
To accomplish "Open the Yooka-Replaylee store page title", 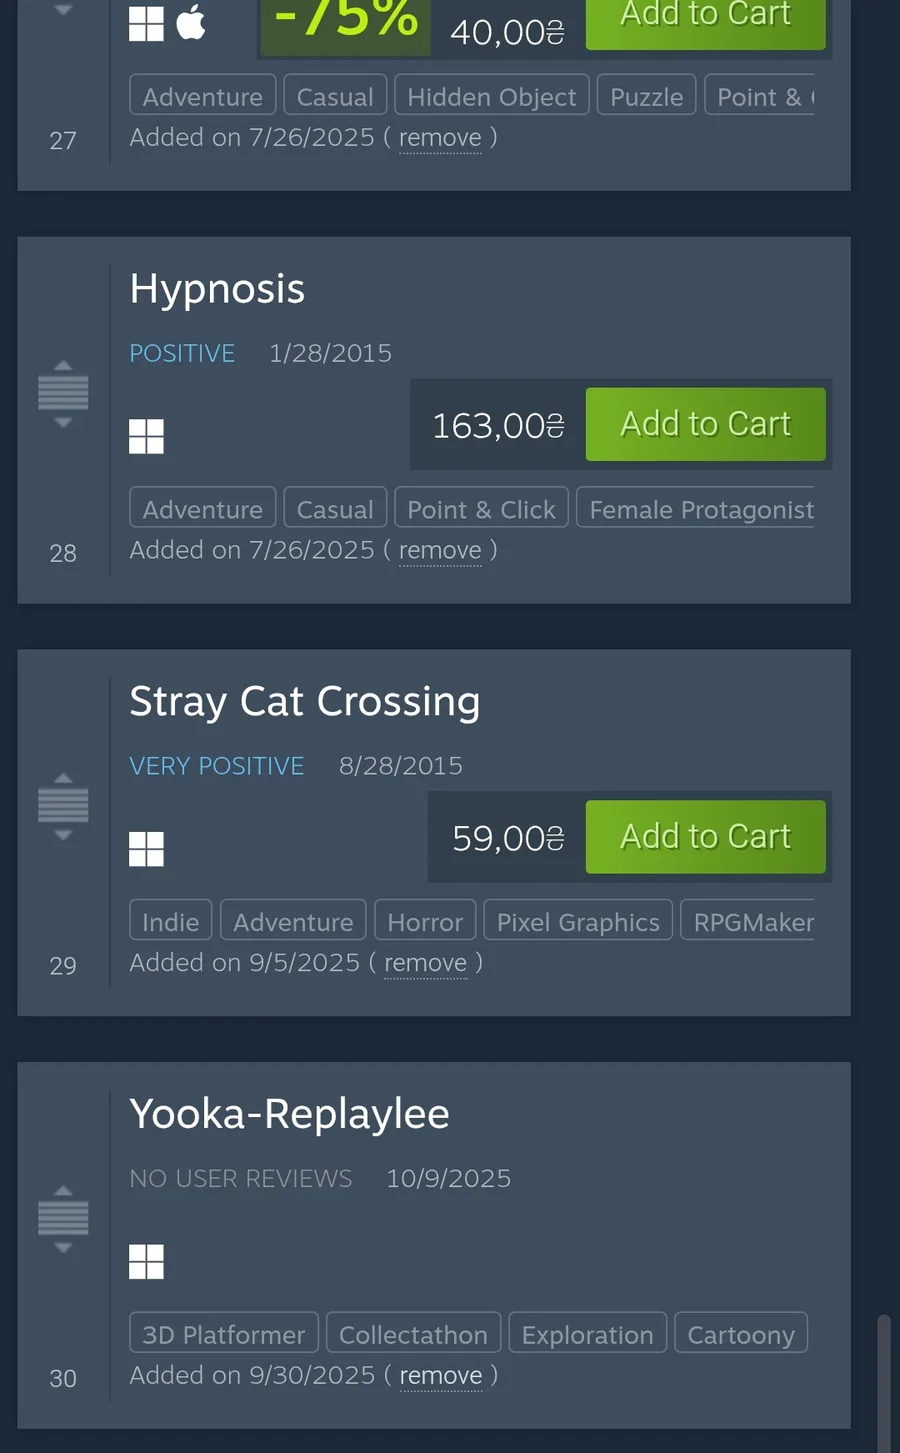I will coord(289,1114).
